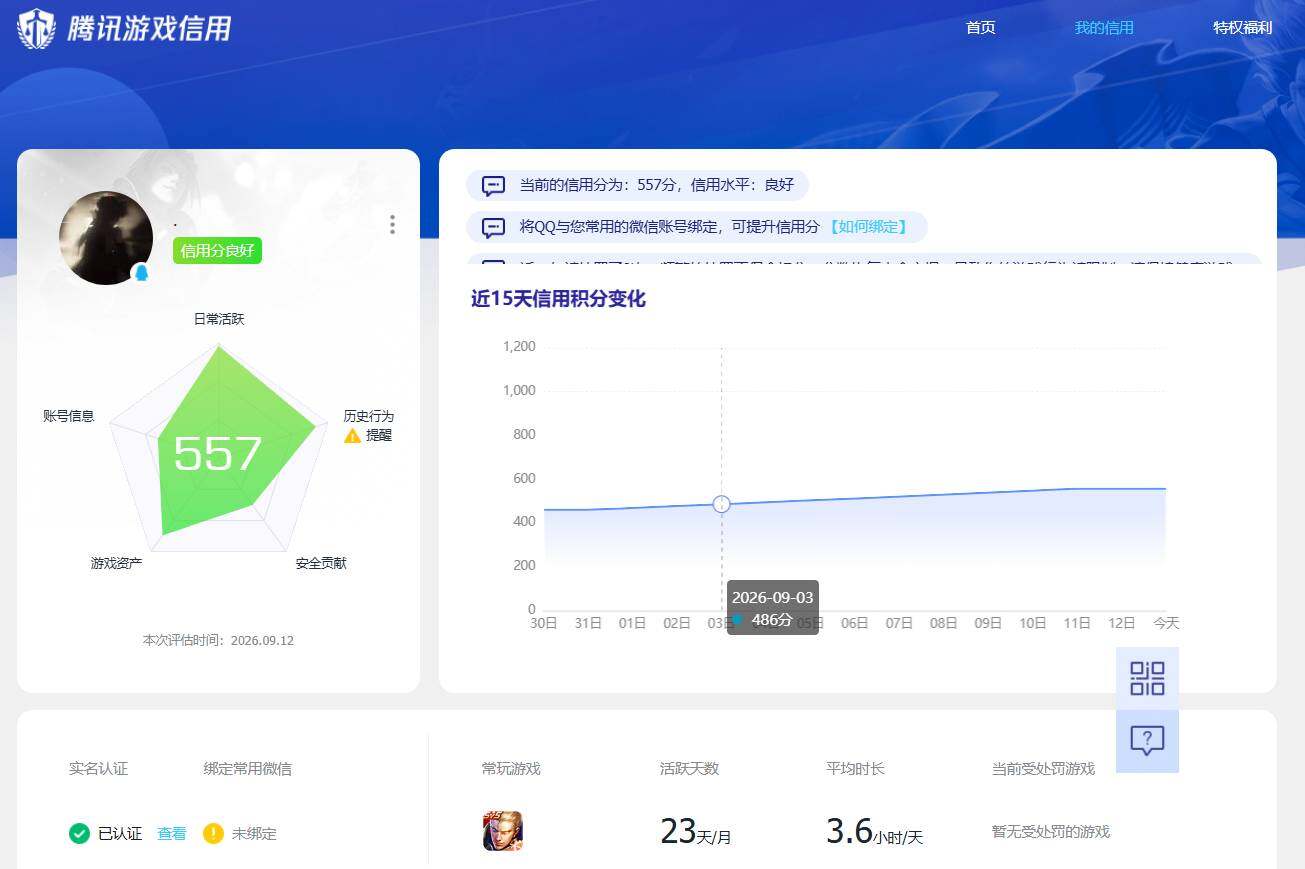
Task: Go to the 首页 nav item
Action: pyautogui.click(x=980, y=27)
